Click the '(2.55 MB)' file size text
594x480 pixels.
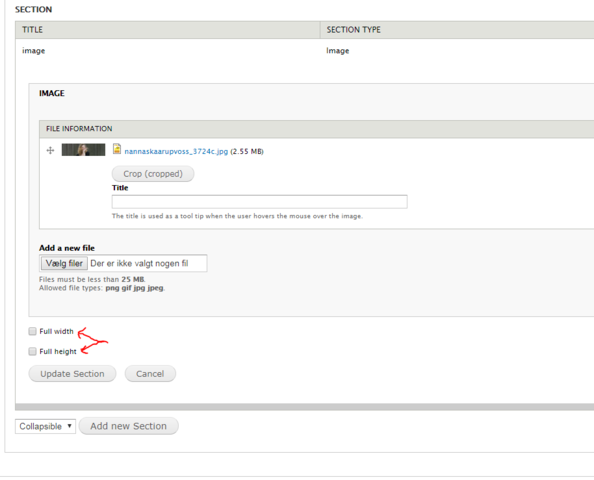pyautogui.click(x=247, y=152)
